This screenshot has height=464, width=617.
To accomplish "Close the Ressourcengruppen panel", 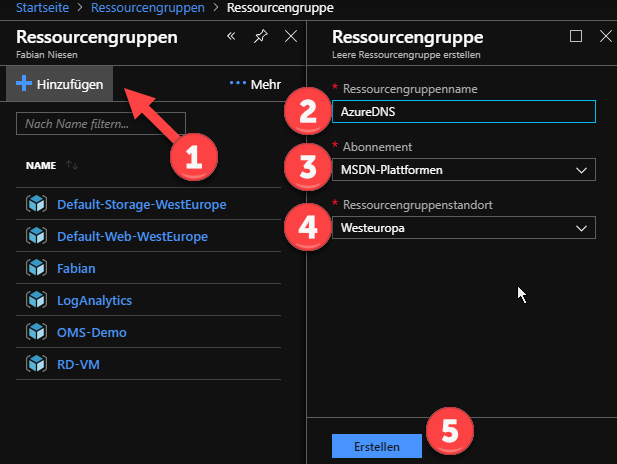I will tap(291, 36).
